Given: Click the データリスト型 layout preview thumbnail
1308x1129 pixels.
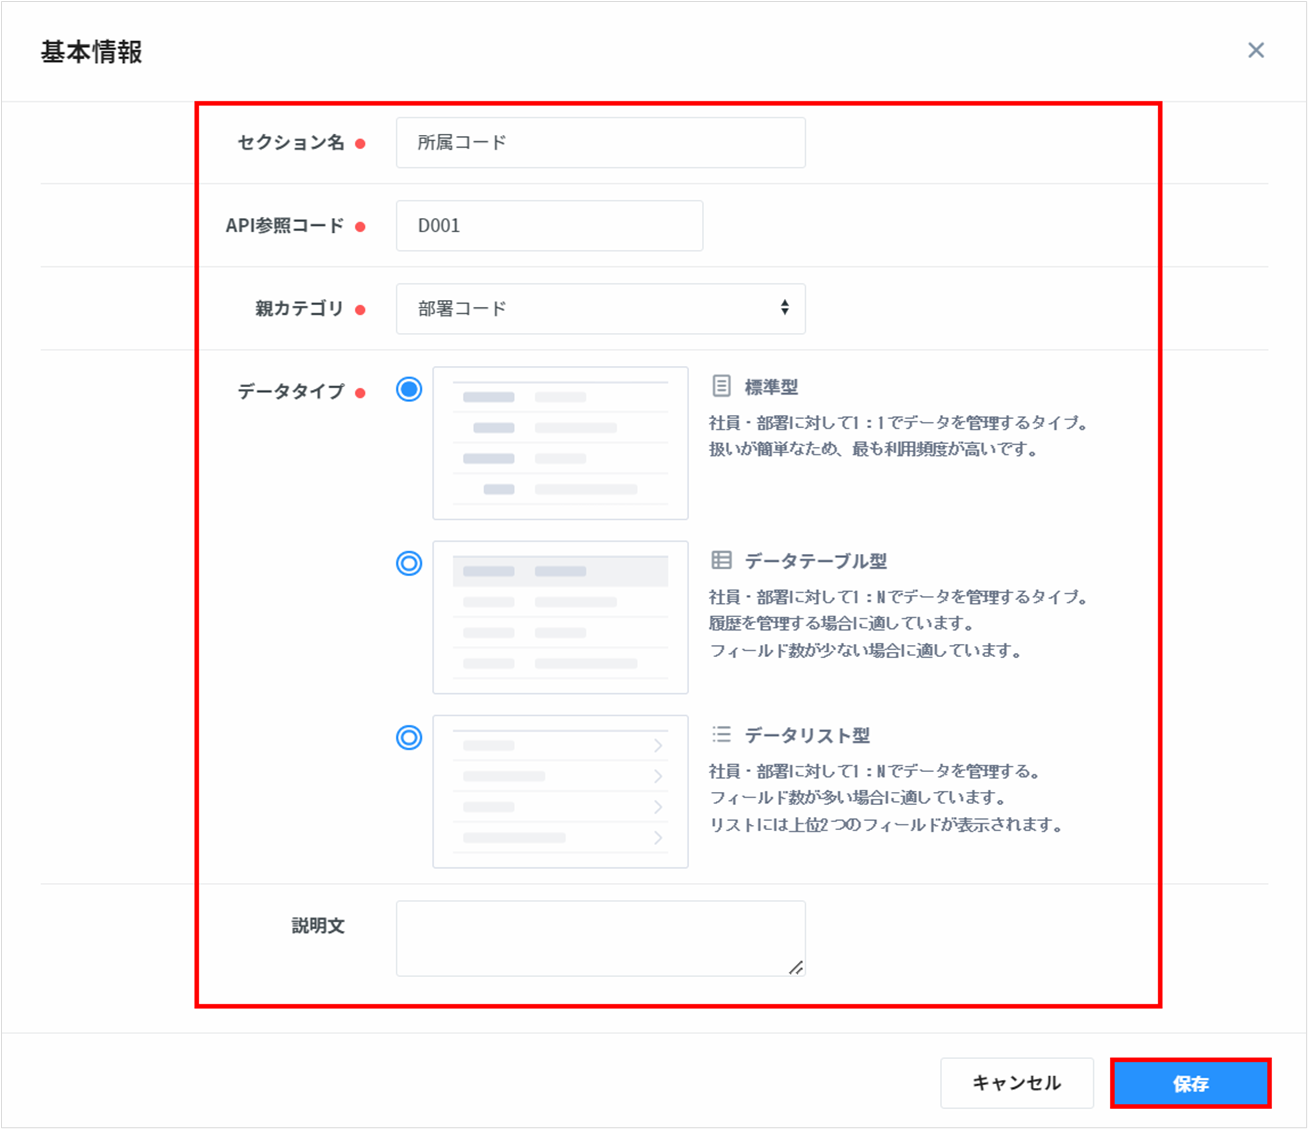Looking at the screenshot, I should point(560,791).
